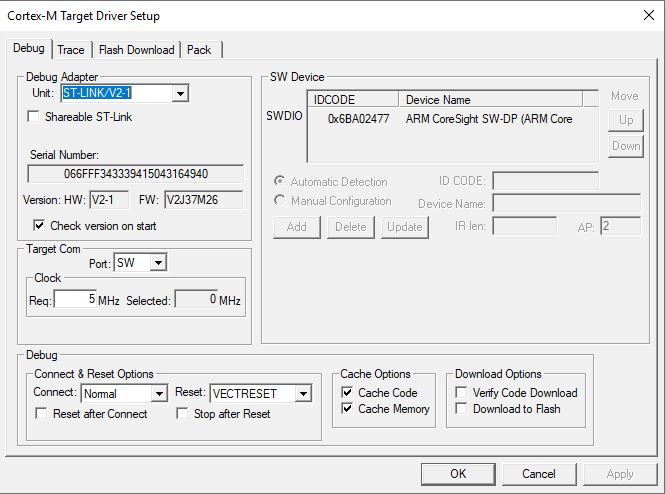Click the FW version field V2J37M26

point(203,200)
